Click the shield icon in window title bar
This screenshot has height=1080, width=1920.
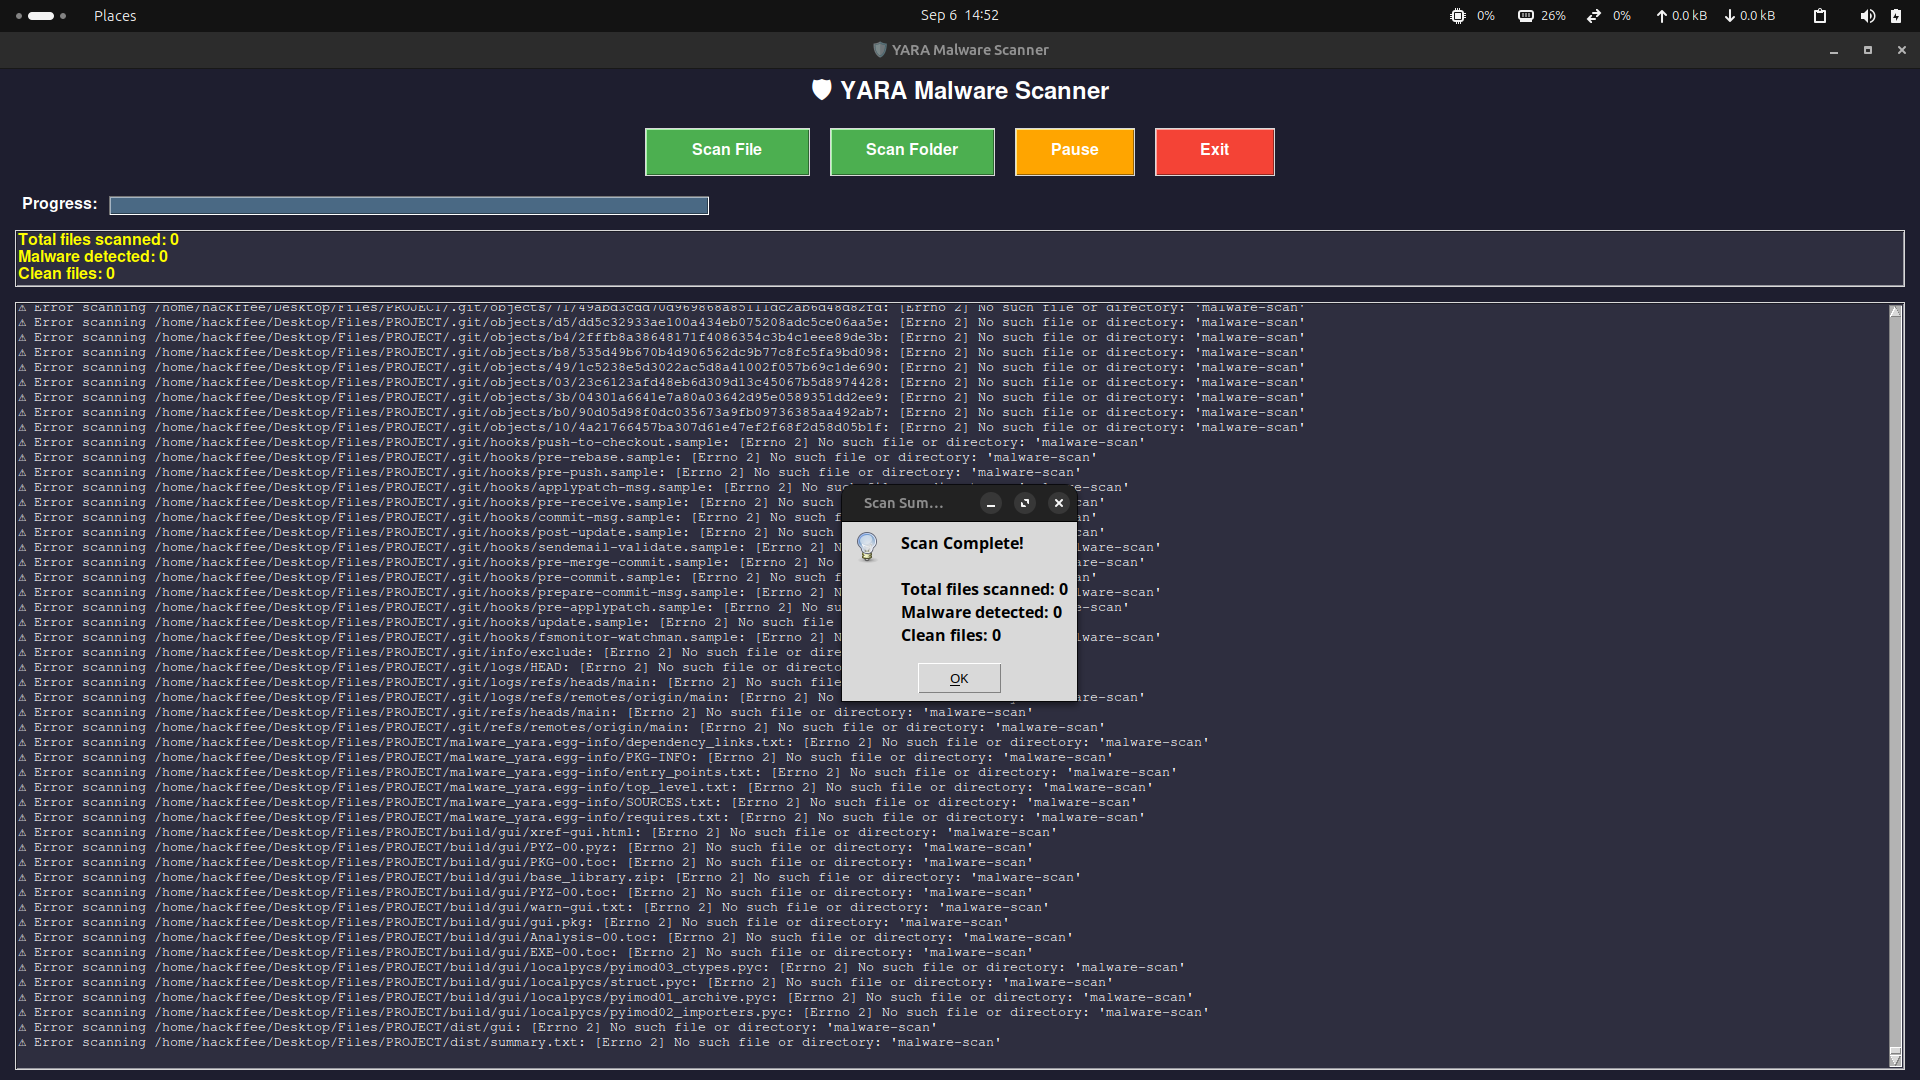click(x=880, y=50)
